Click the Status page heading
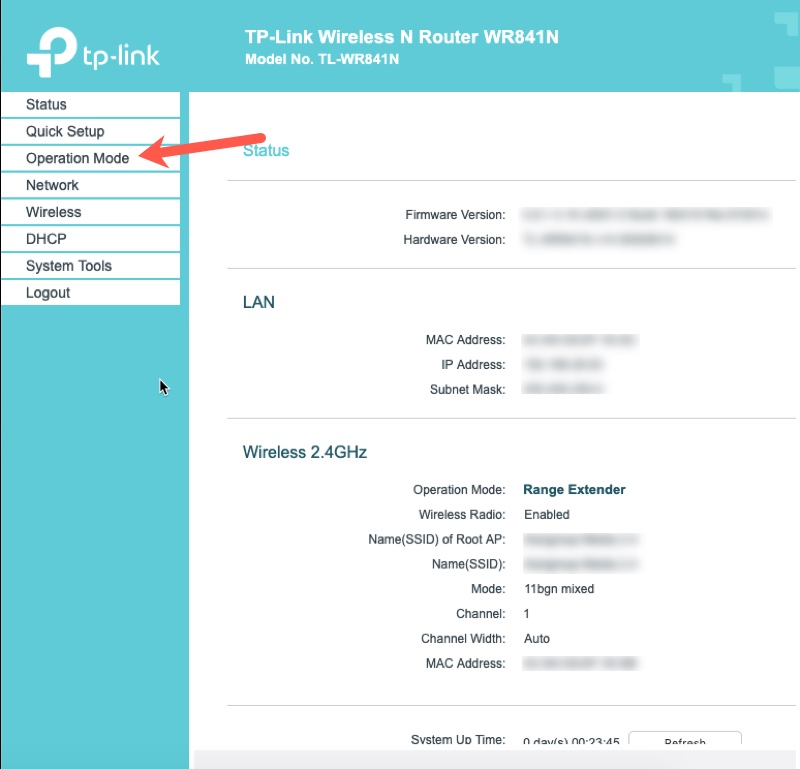Viewport: 800px width, 769px height. pos(266,151)
